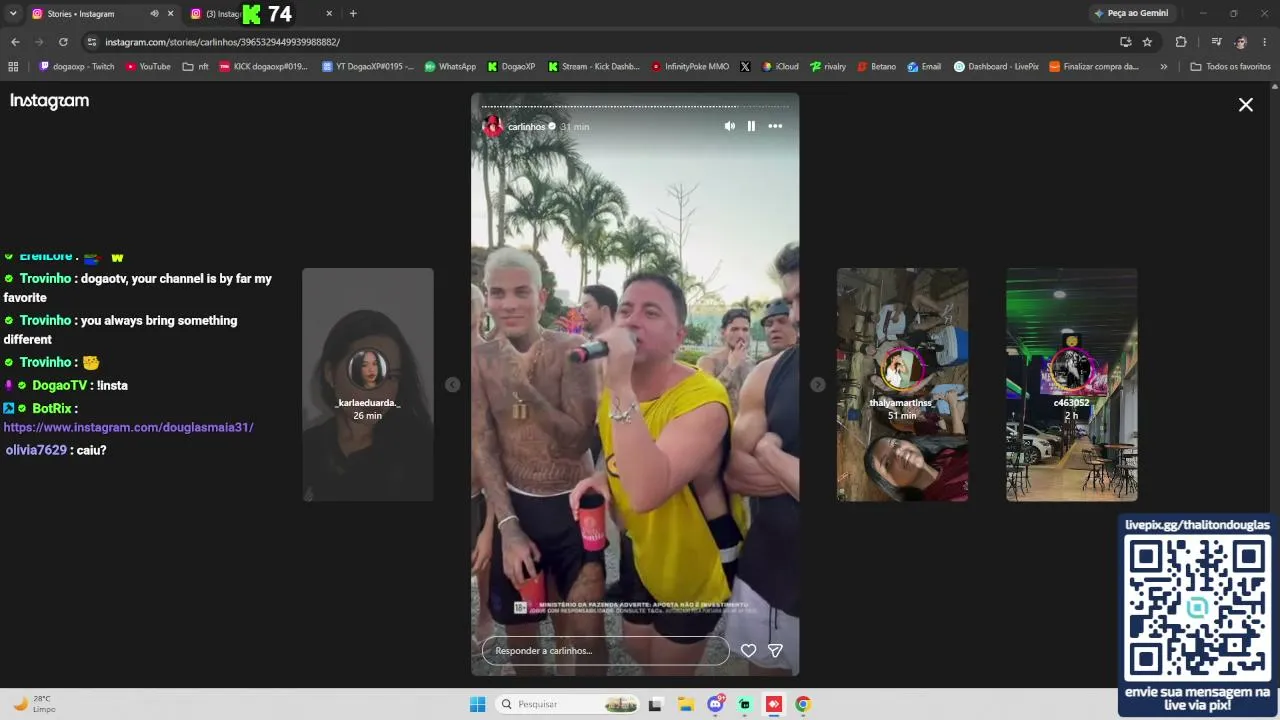Open Chrome's three-dot menu
Viewport: 1280px width, 720px height.
click(1265, 42)
